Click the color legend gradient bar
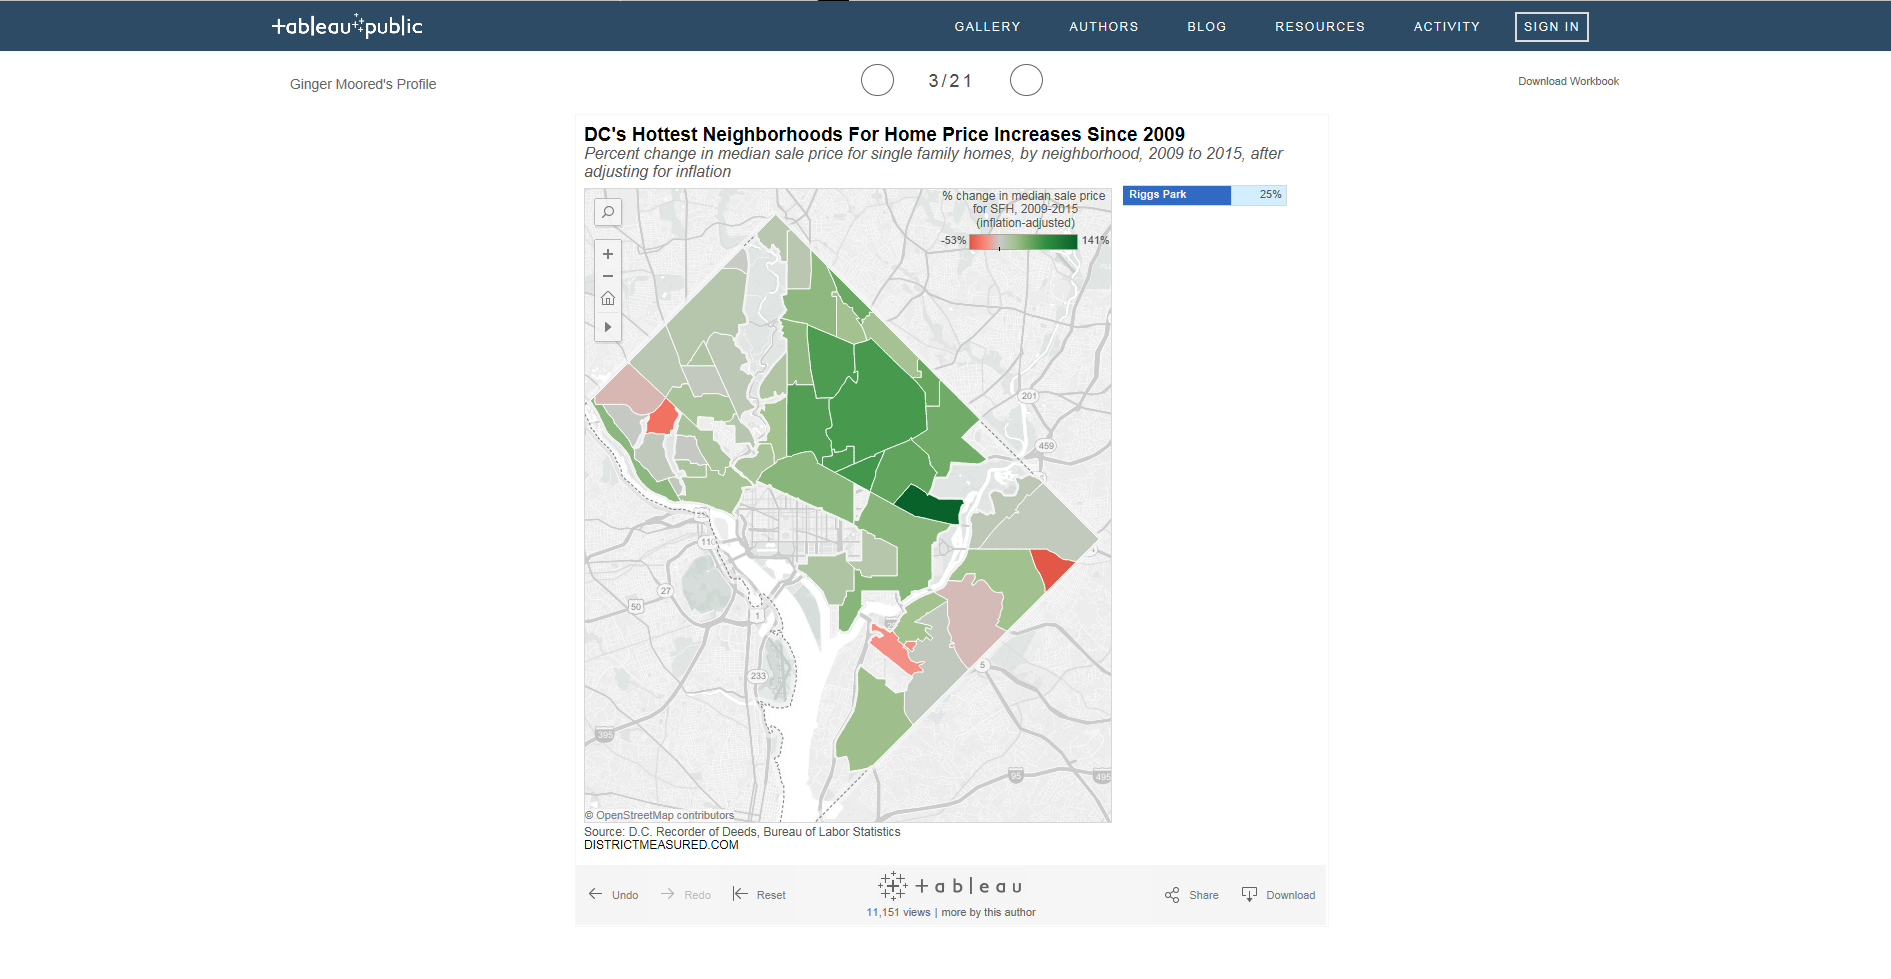The image size is (1891, 979). click(1023, 241)
